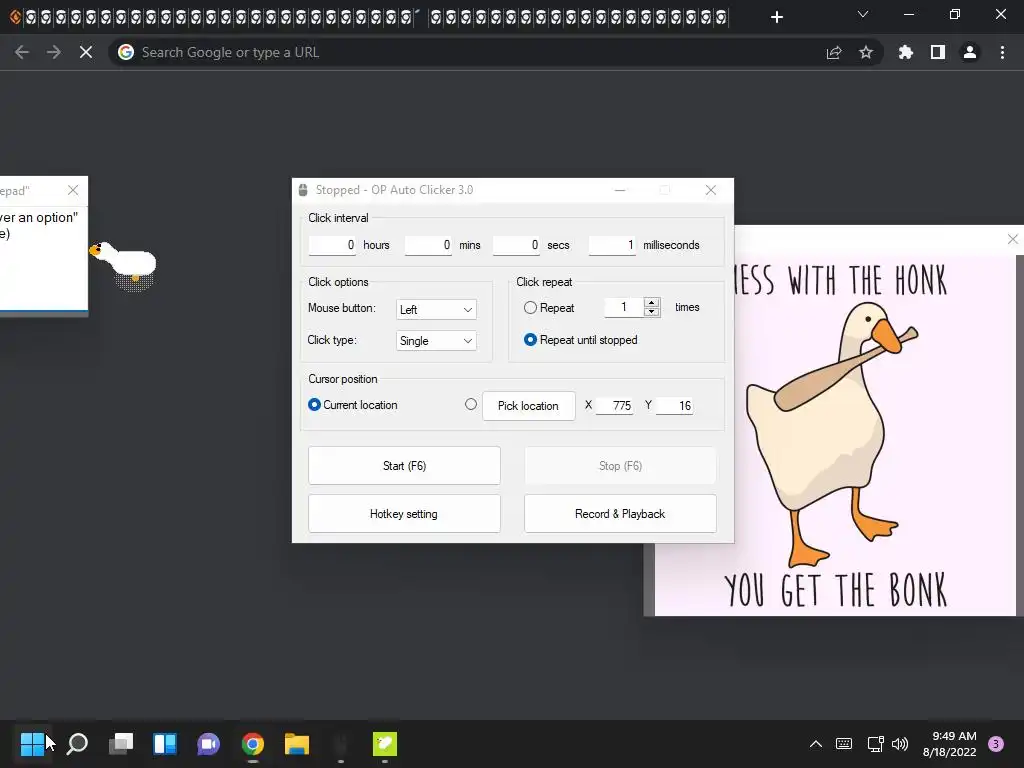
Task: Open Task View in the taskbar
Action: pos(121,743)
